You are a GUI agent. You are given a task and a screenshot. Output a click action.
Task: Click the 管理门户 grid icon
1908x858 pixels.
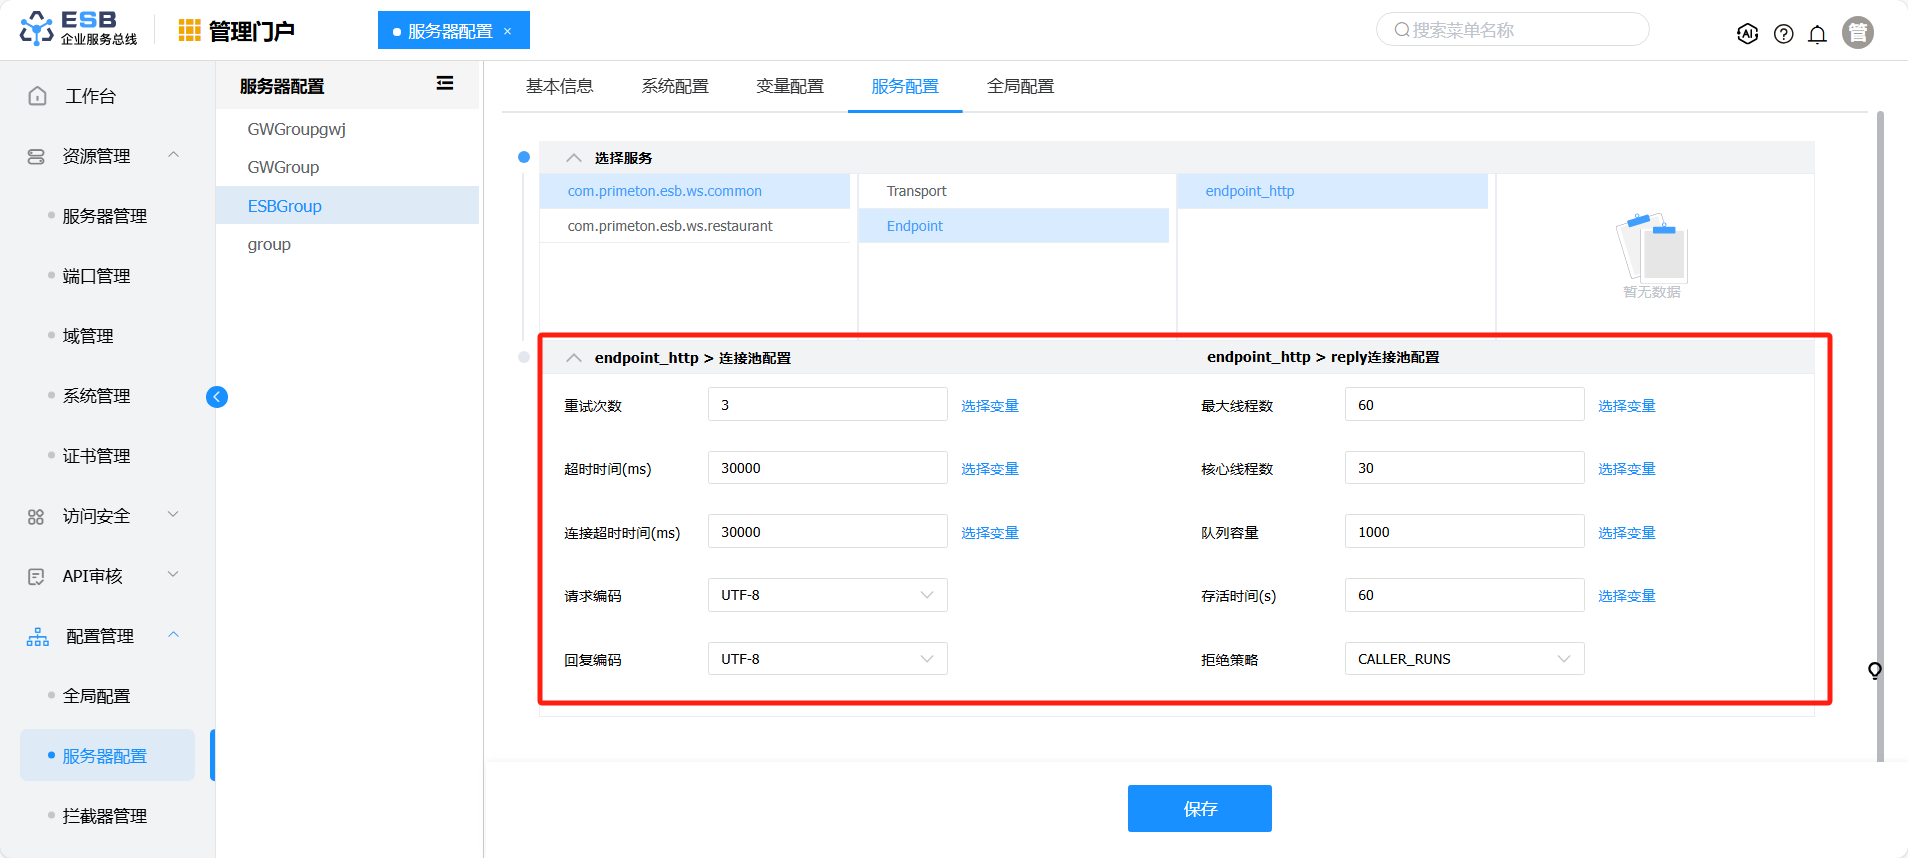[189, 31]
